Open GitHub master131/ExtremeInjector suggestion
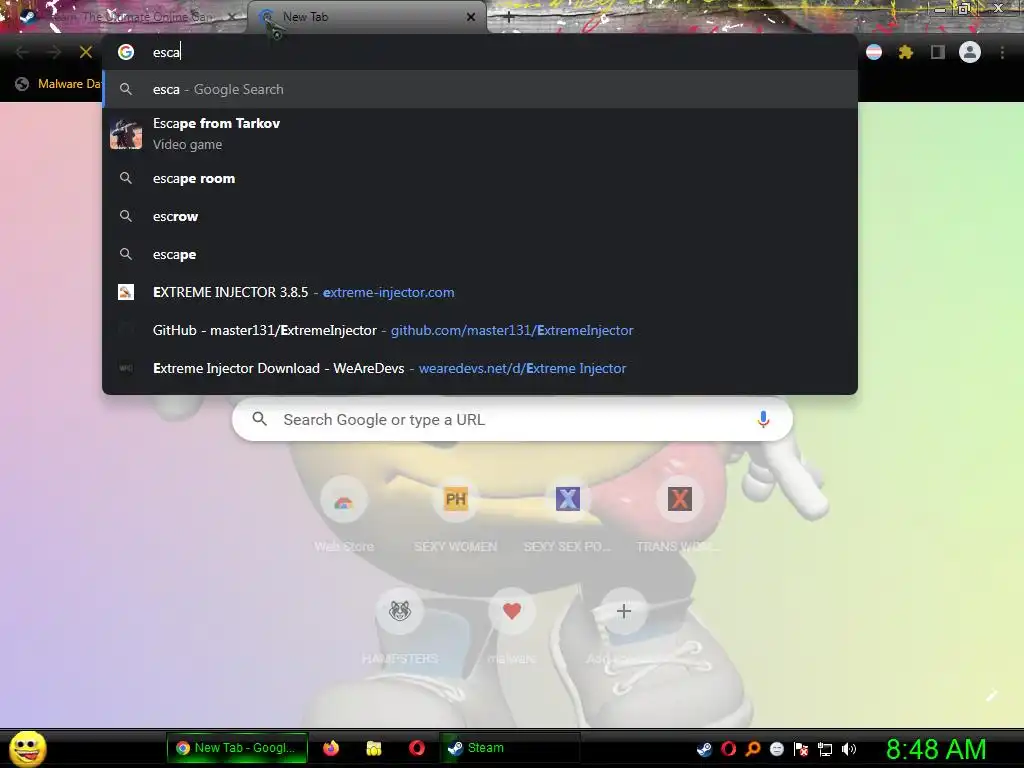1024x768 pixels. point(480,330)
